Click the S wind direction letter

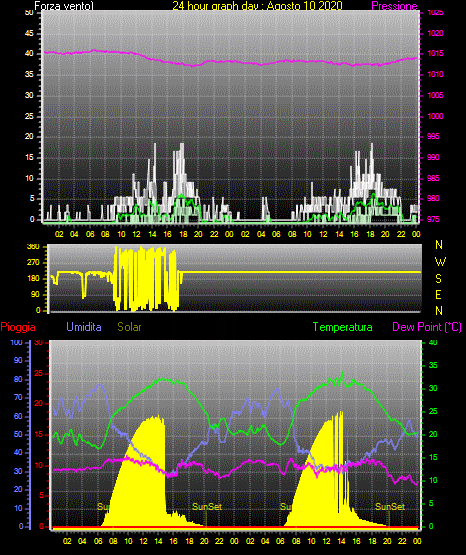coord(438,279)
